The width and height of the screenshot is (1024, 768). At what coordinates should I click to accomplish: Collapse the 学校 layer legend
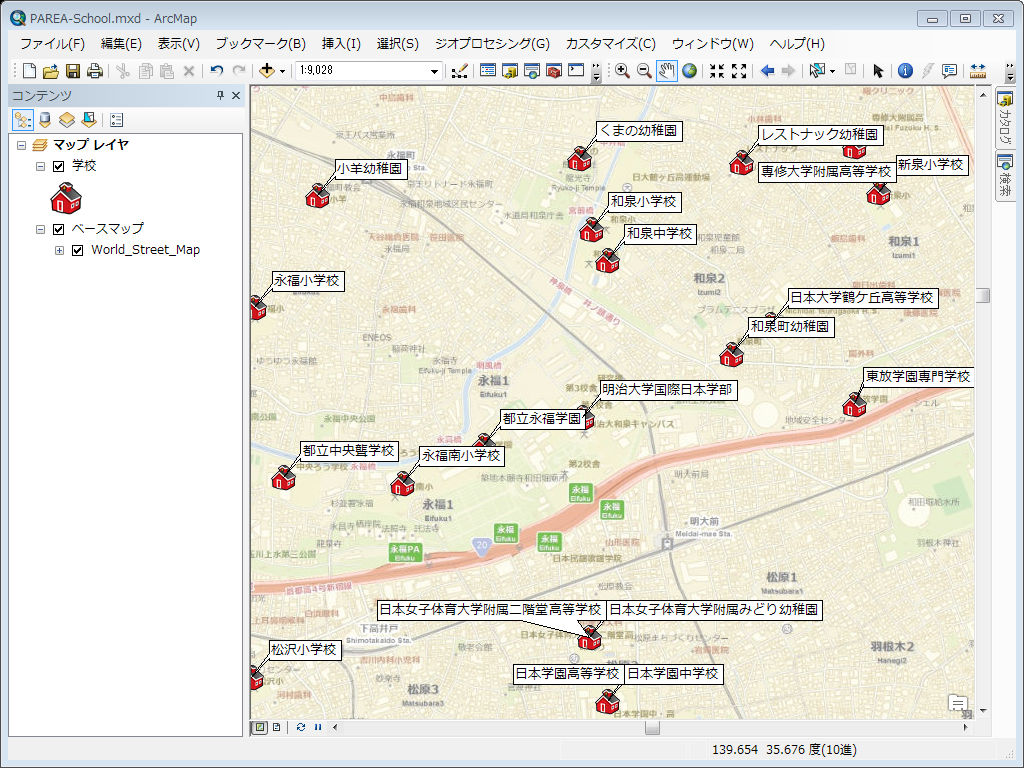click(40, 167)
